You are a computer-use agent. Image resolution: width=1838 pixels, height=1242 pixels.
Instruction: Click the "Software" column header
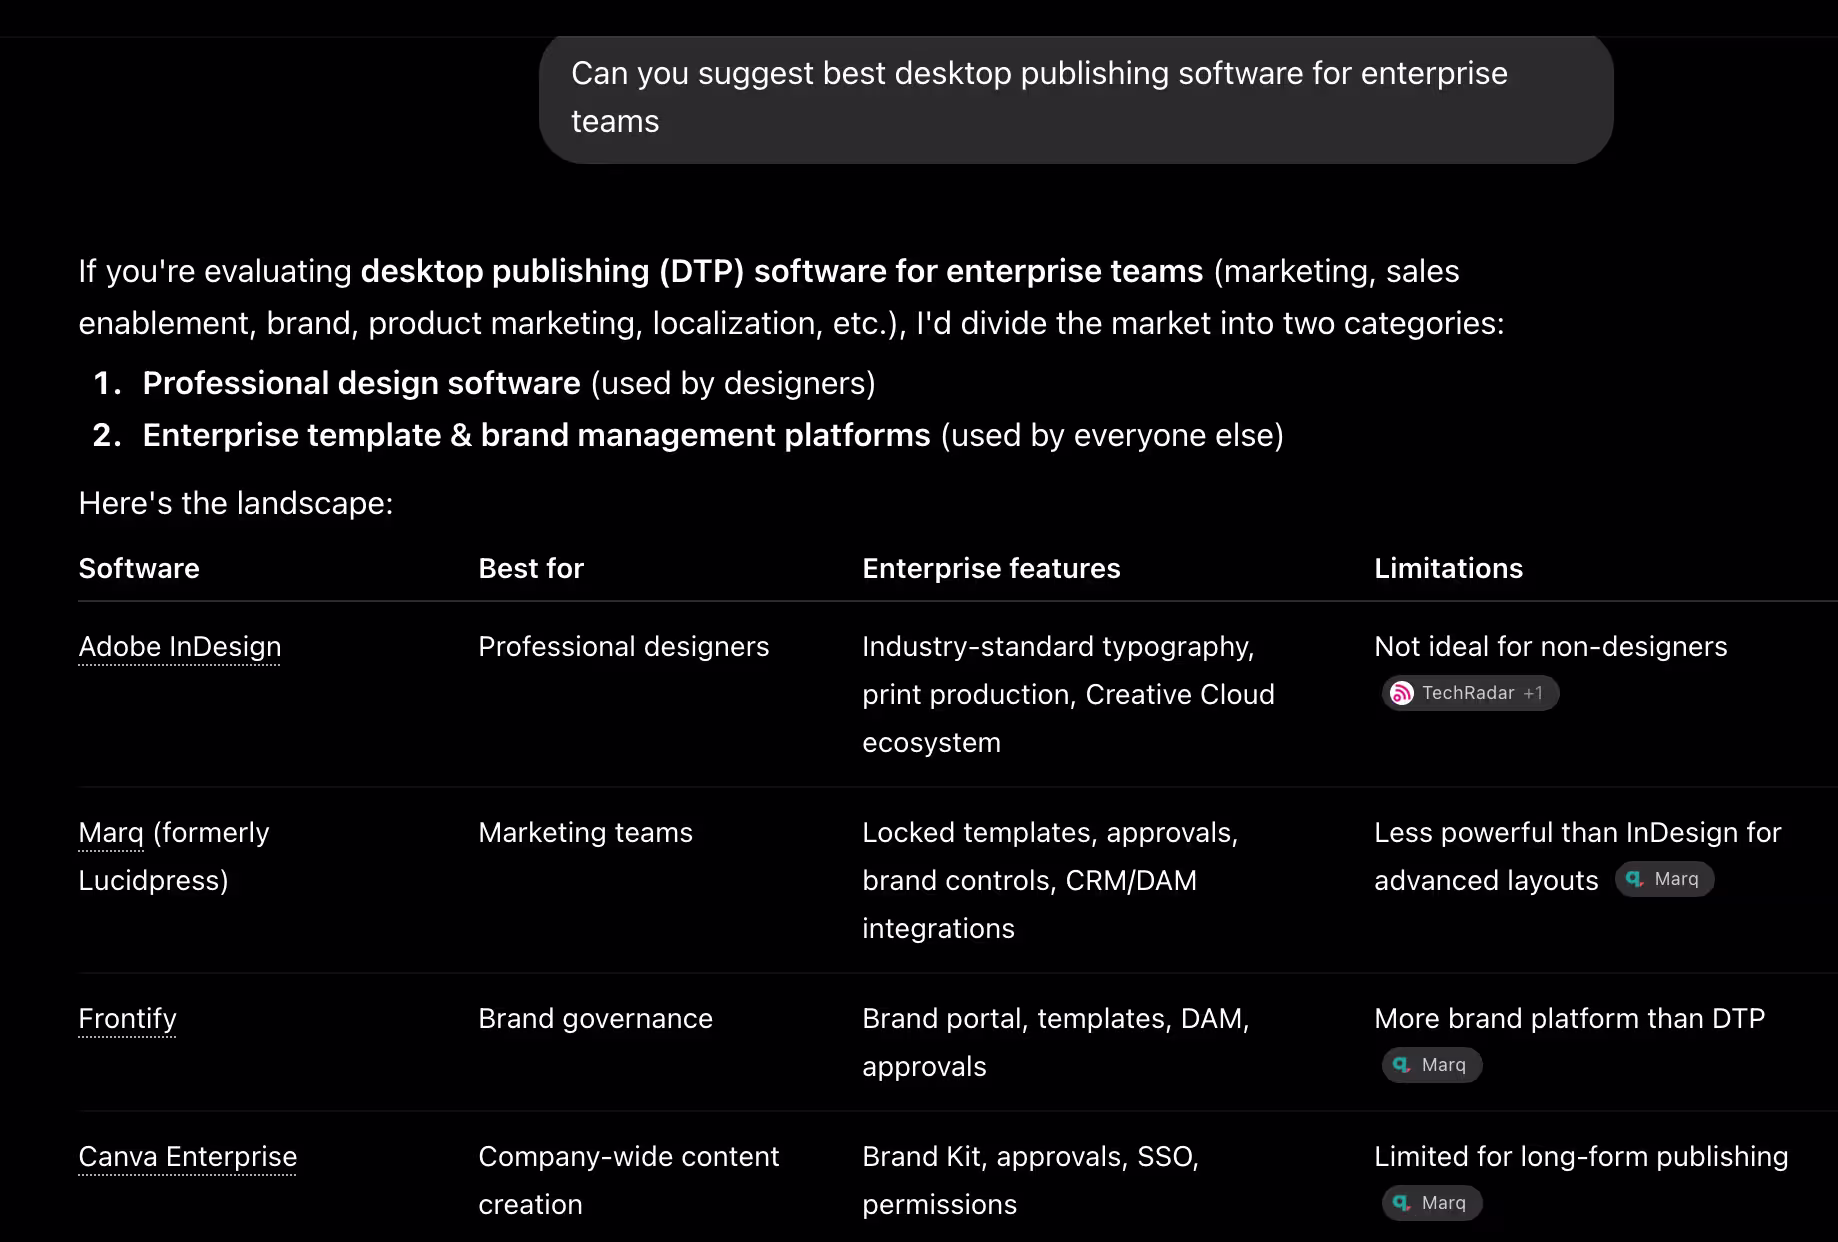(139, 569)
